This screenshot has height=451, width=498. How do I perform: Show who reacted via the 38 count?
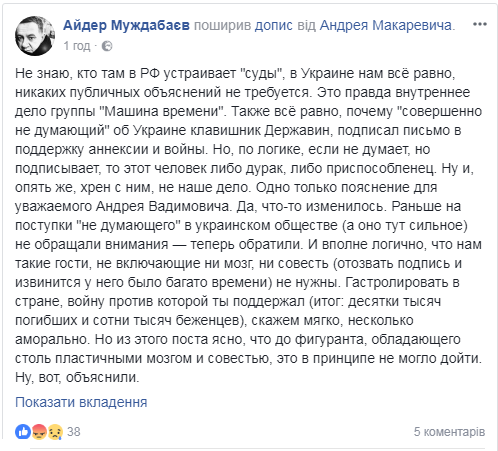[74, 432]
